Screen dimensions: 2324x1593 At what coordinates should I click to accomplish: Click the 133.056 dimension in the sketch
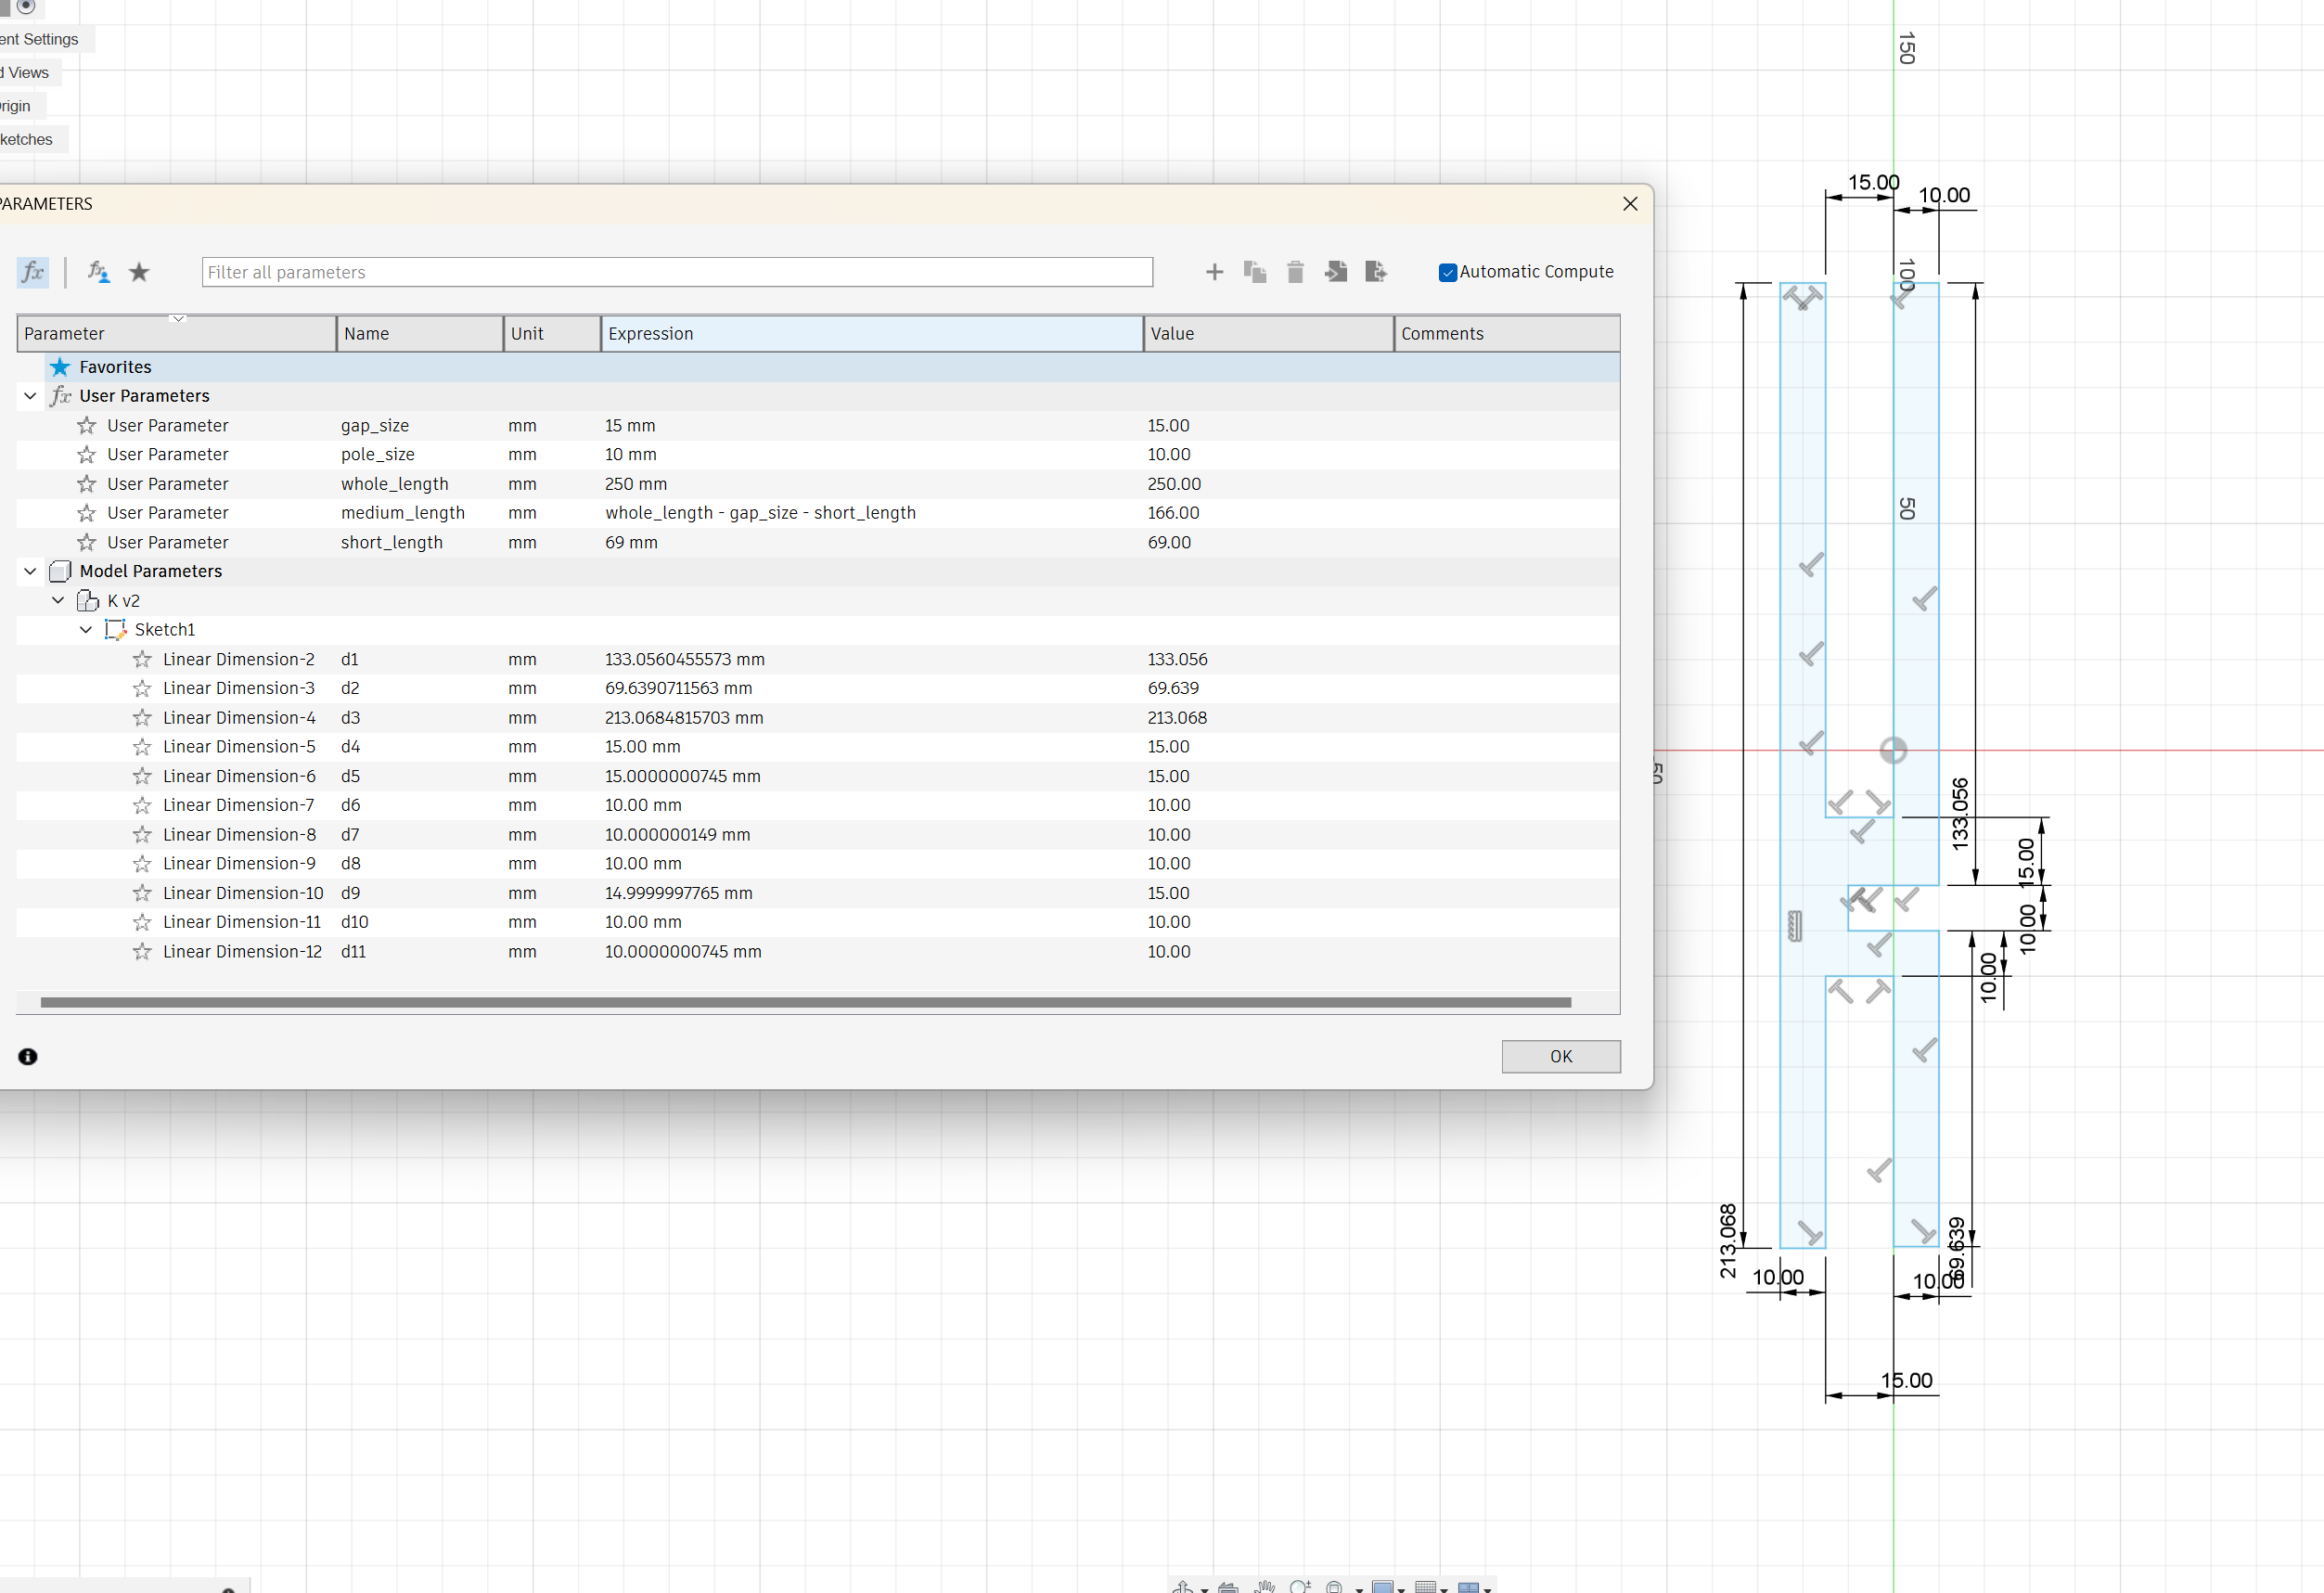[x=1961, y=814]
